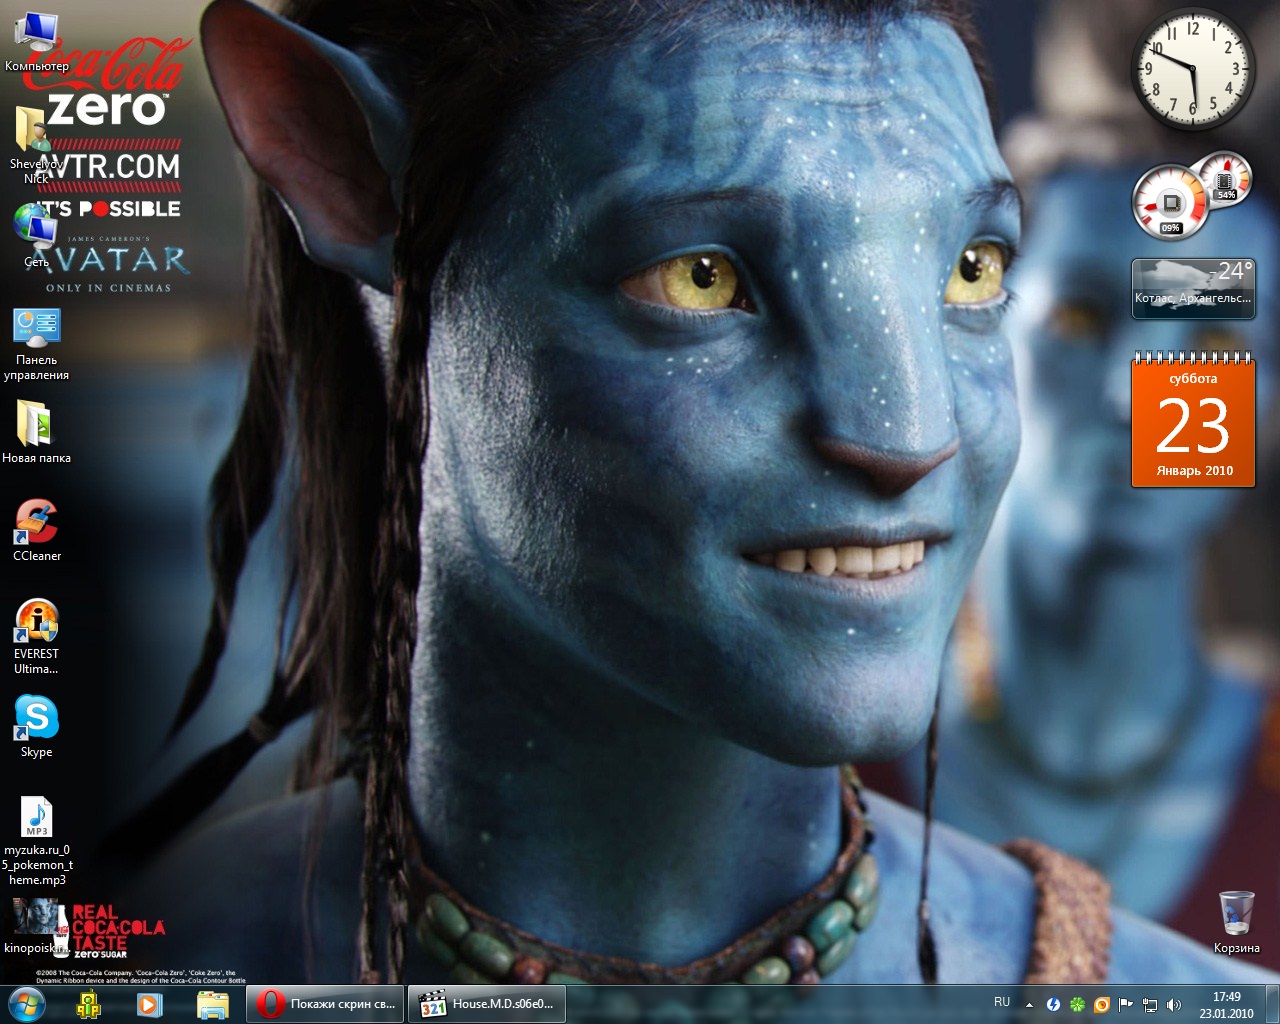Image resolution: width=1280 pixels, height=1024 pixels.
Task: Open the Корзина recycle bin
Action: pos(1236,921)
